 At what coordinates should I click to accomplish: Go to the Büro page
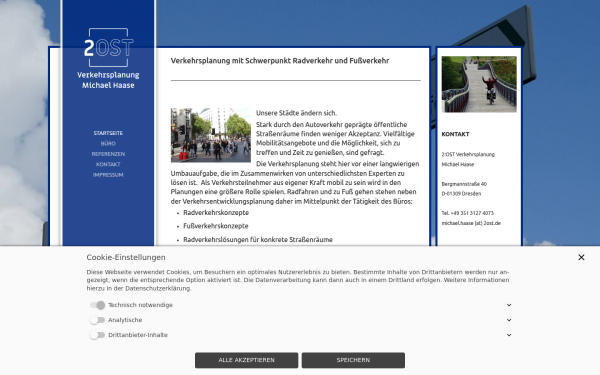[108, 143]
